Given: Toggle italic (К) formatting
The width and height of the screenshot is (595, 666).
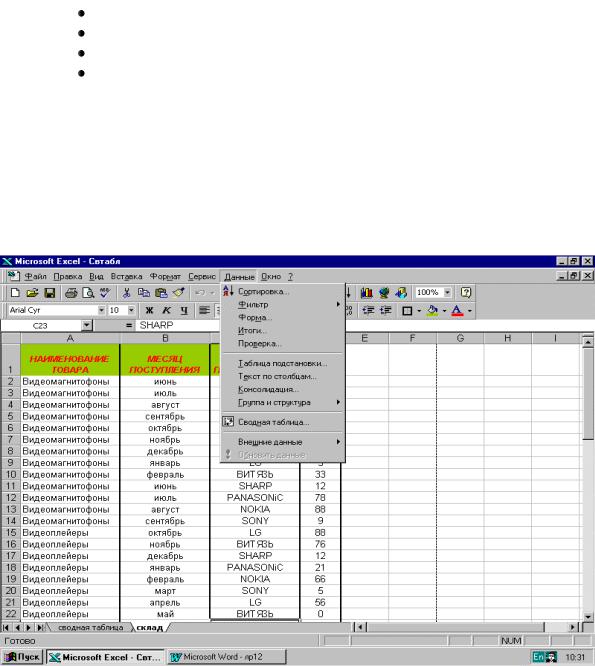Looking at the screenshot, I should point(166,310).
